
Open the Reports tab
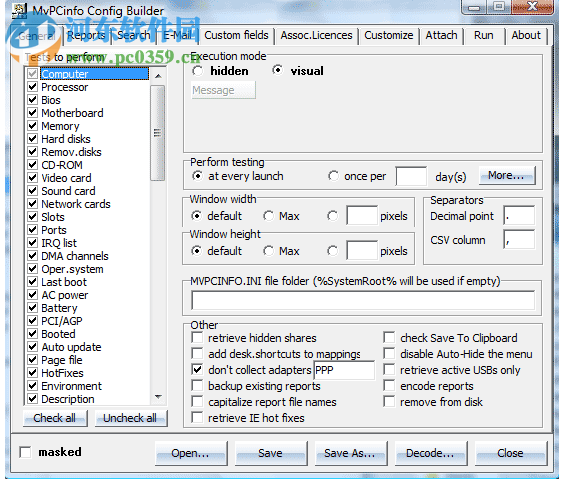(87, 35)
